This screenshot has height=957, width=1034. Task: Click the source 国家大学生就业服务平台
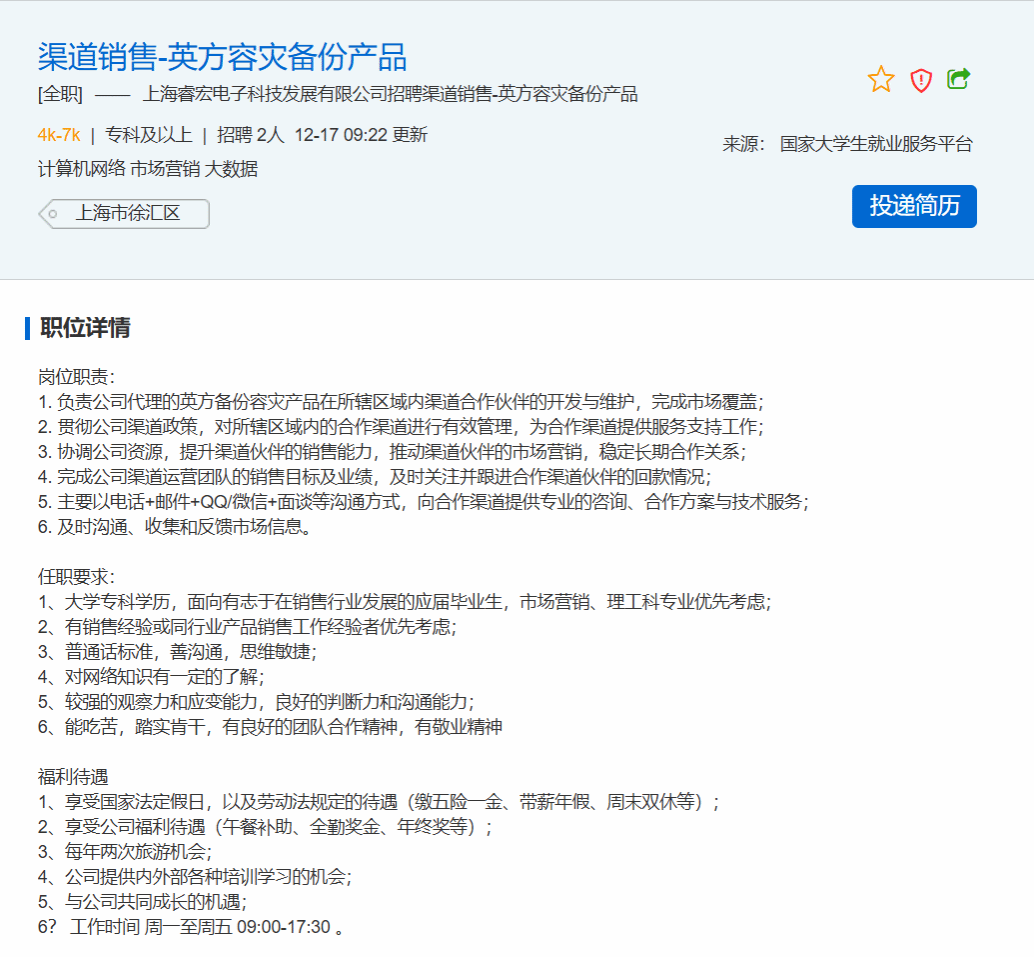coord(876,144)
